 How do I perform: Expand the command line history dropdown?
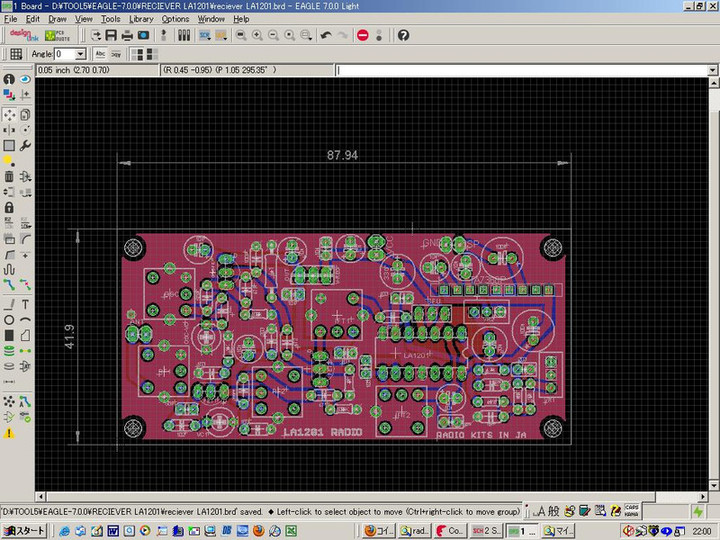pos(711,71)
